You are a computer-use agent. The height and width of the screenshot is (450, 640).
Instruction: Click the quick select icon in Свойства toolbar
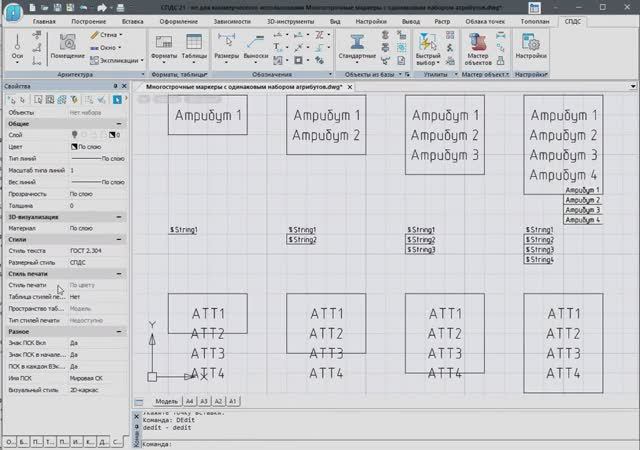click(74, 99)
